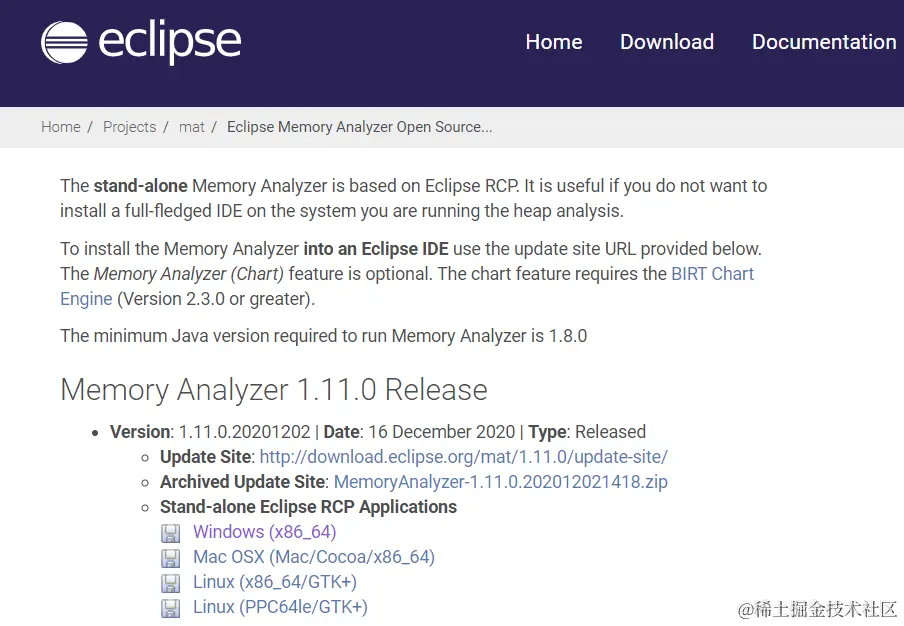Download the Mac OSX (Mac/Cocoa/x86_64) build
Viewport: 904px width, 626px height.
(x=314, y=557)
